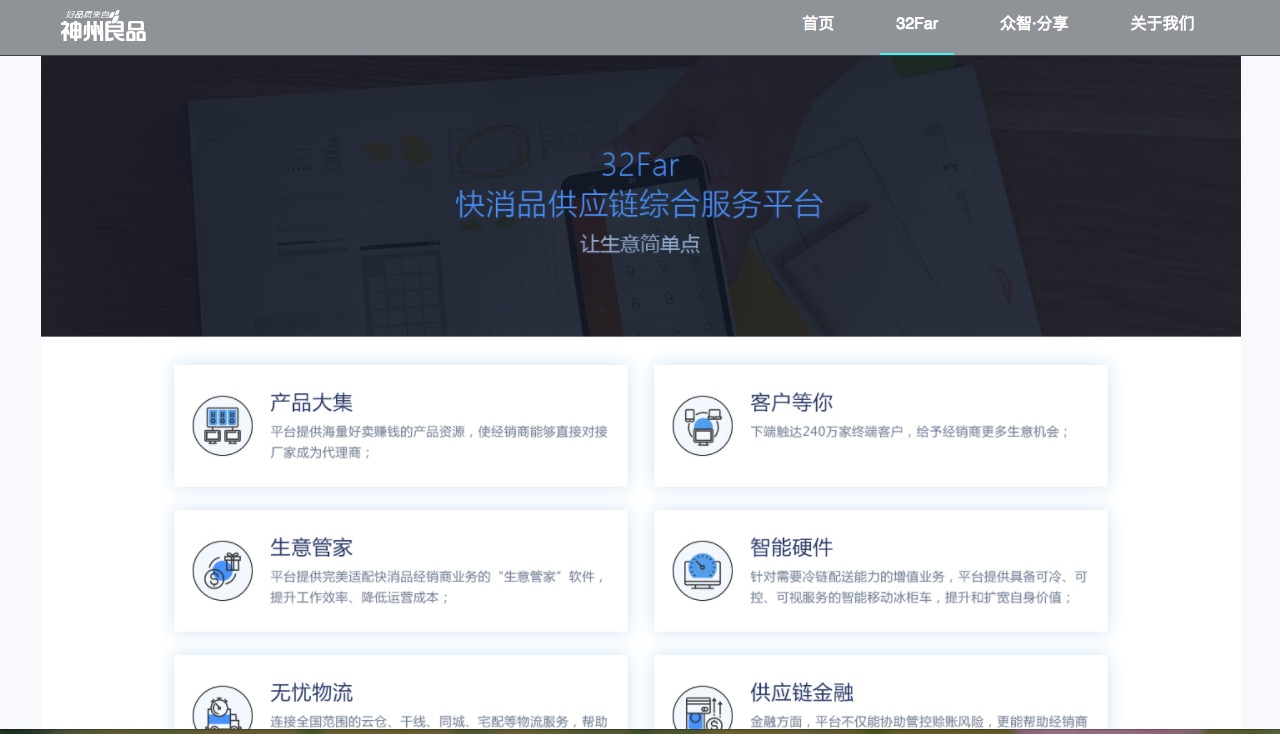The image size is (1280, 734).
Task: Click the description 下端触达240万家终端客户
Action: [910, 432]
